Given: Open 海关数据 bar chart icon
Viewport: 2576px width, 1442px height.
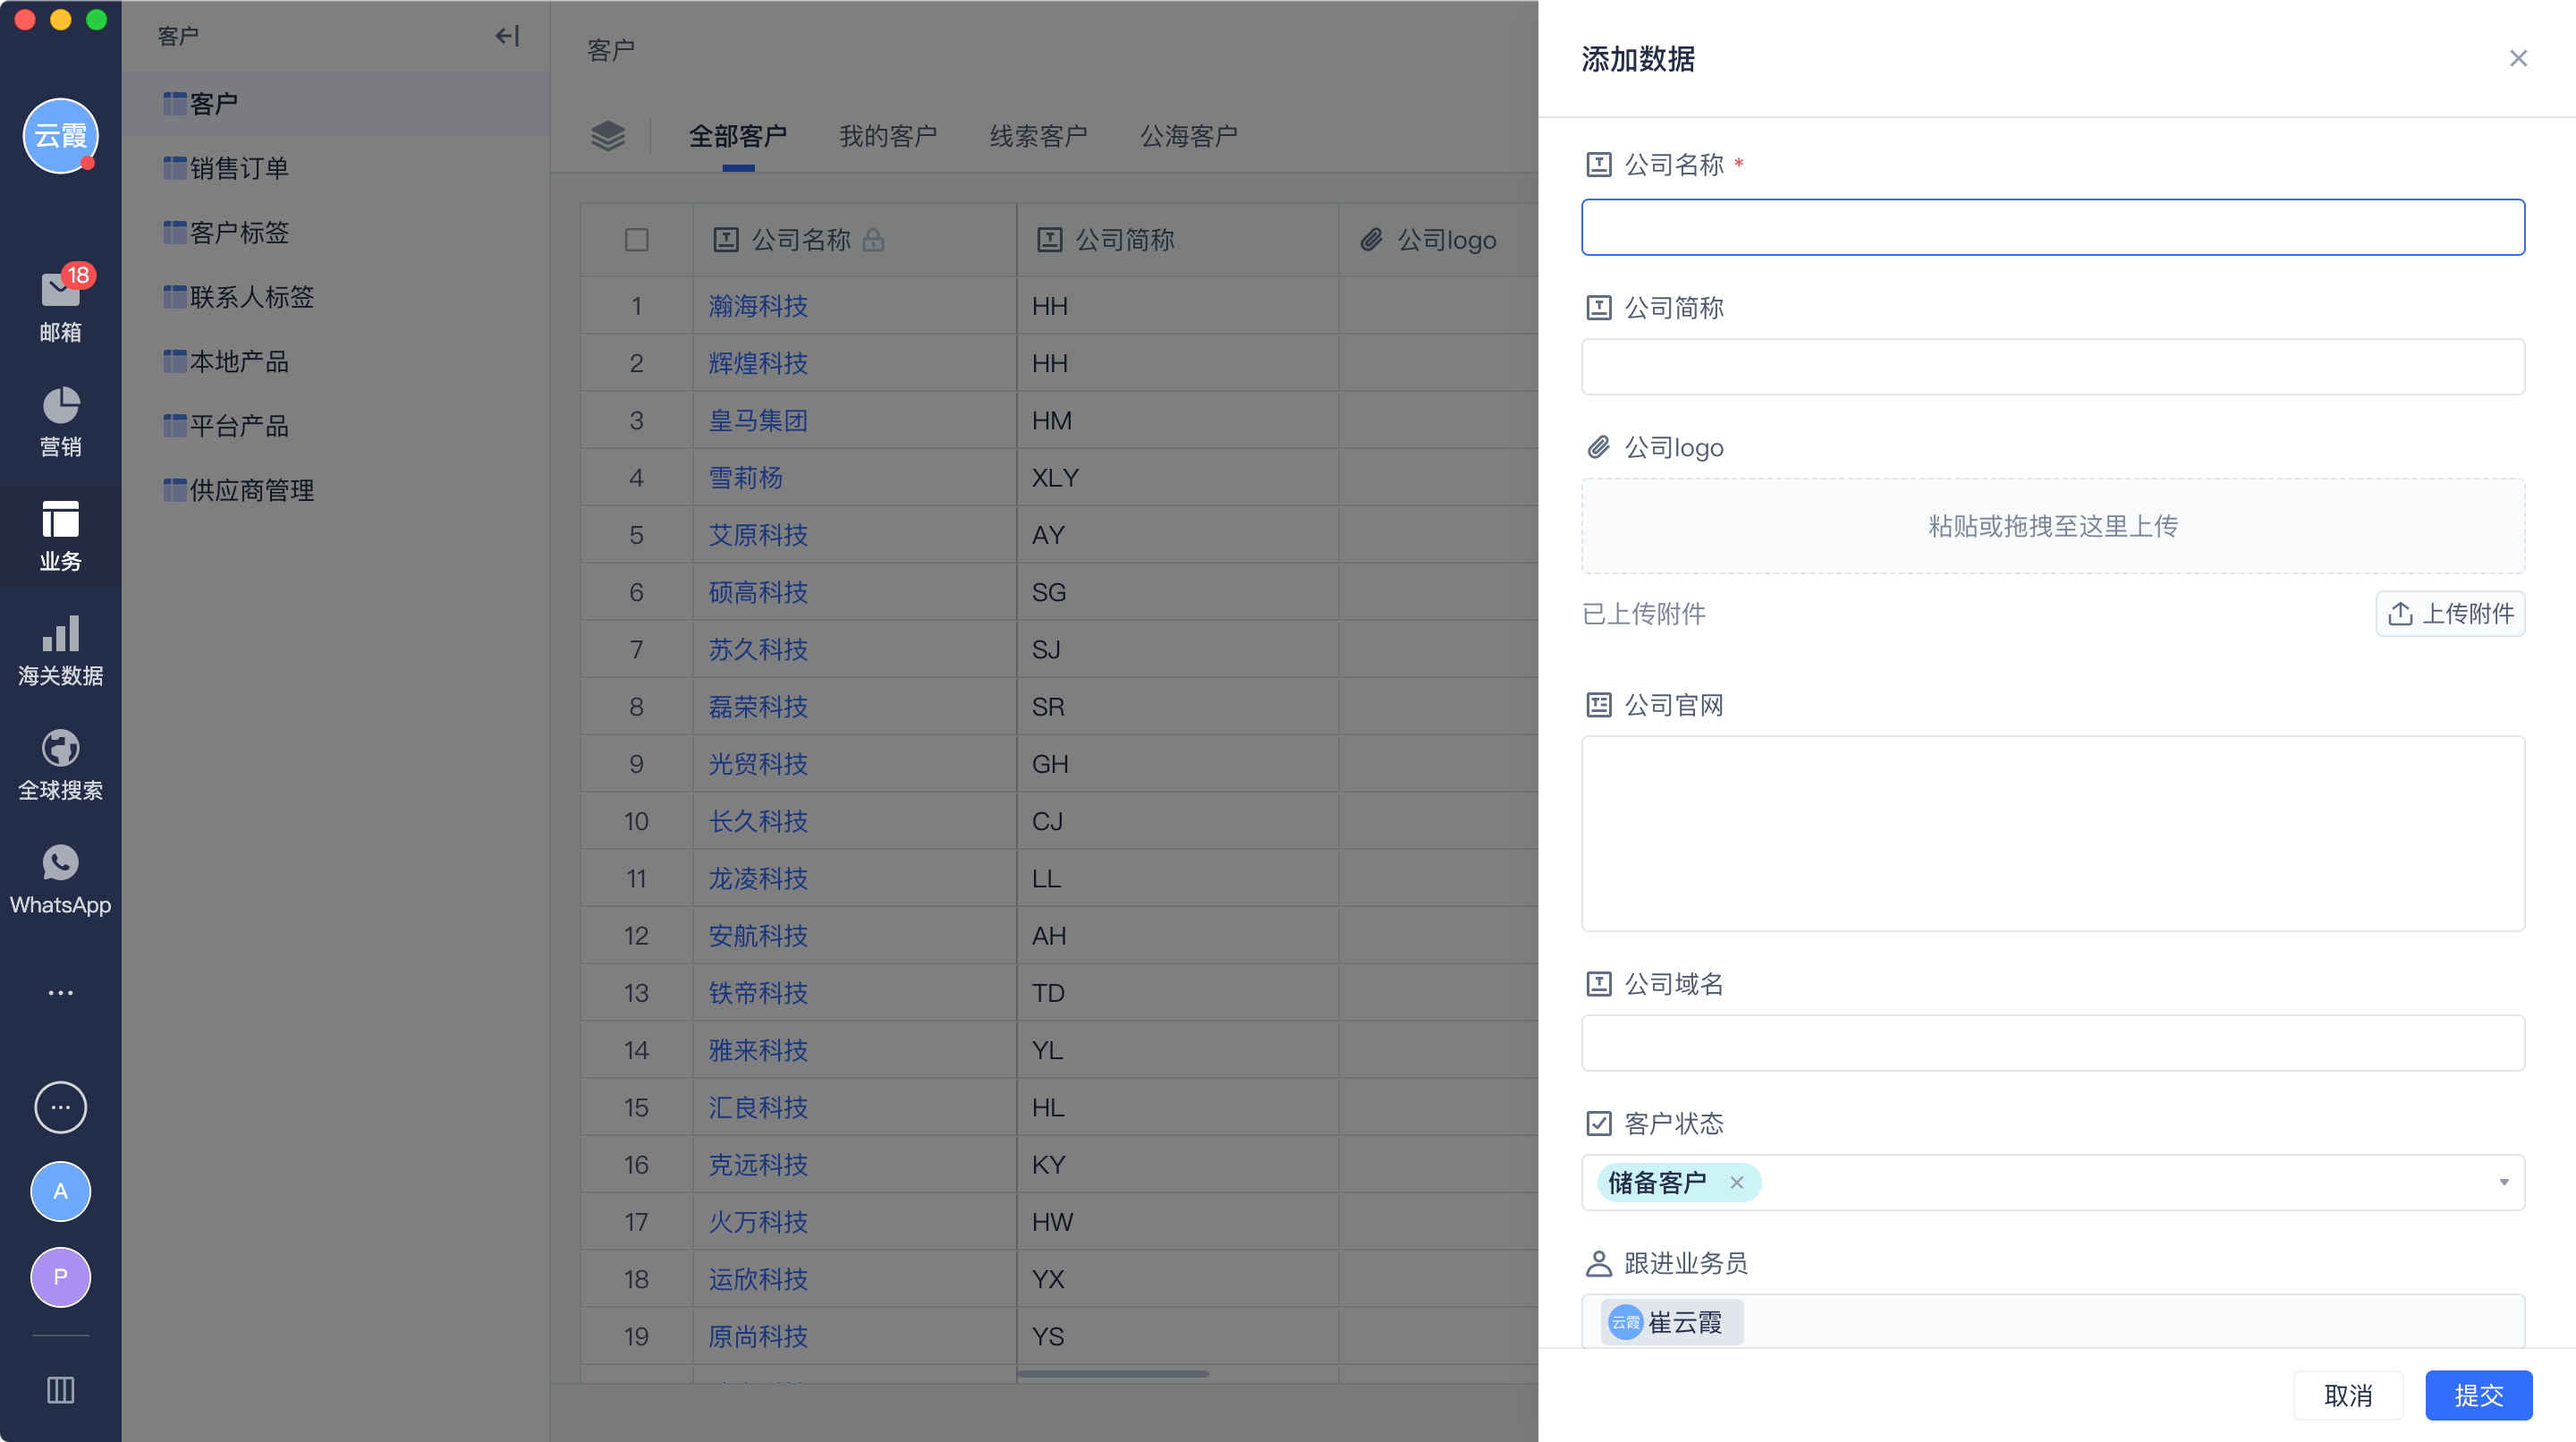Looking at the screenshot, I should [x=60, y=635].
